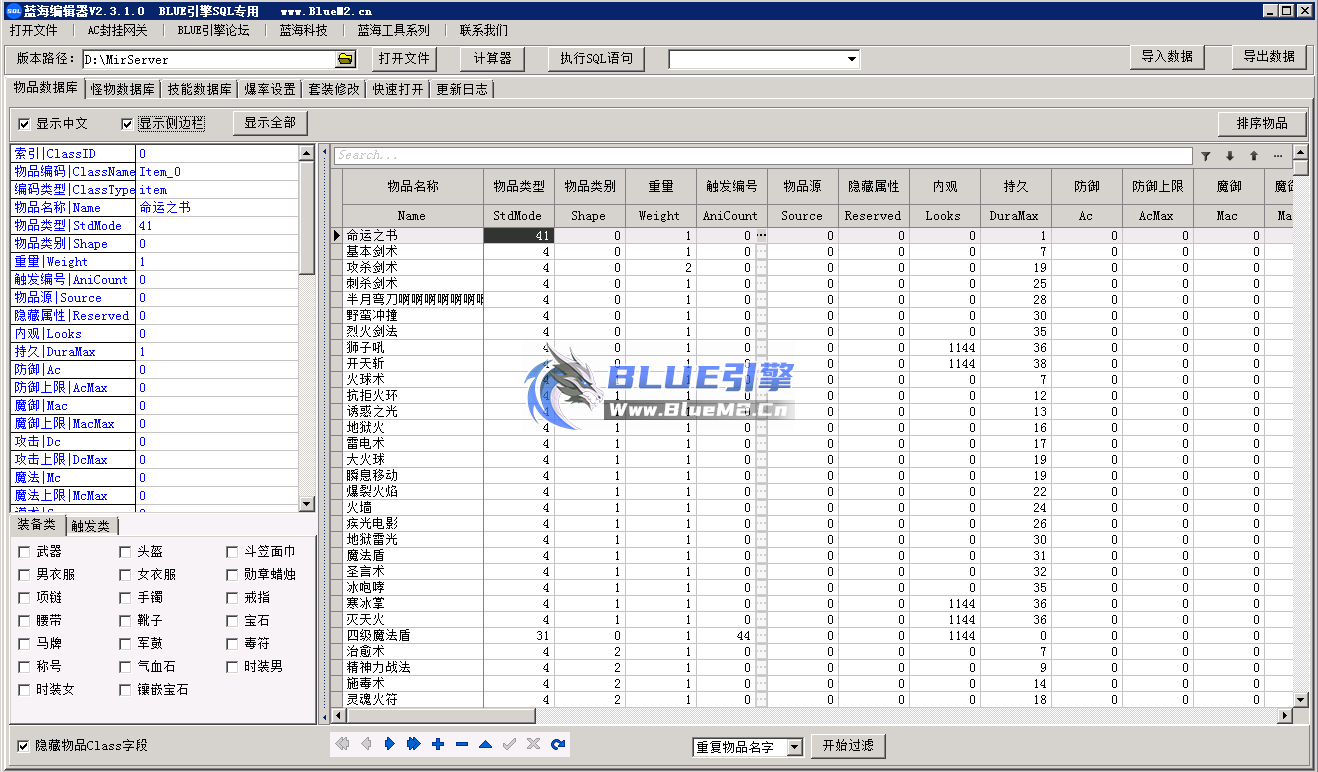Check the 镶嵌宝石 filter box
The height and width of the screenshot is (772, 1318).
[x=125, y=690]
